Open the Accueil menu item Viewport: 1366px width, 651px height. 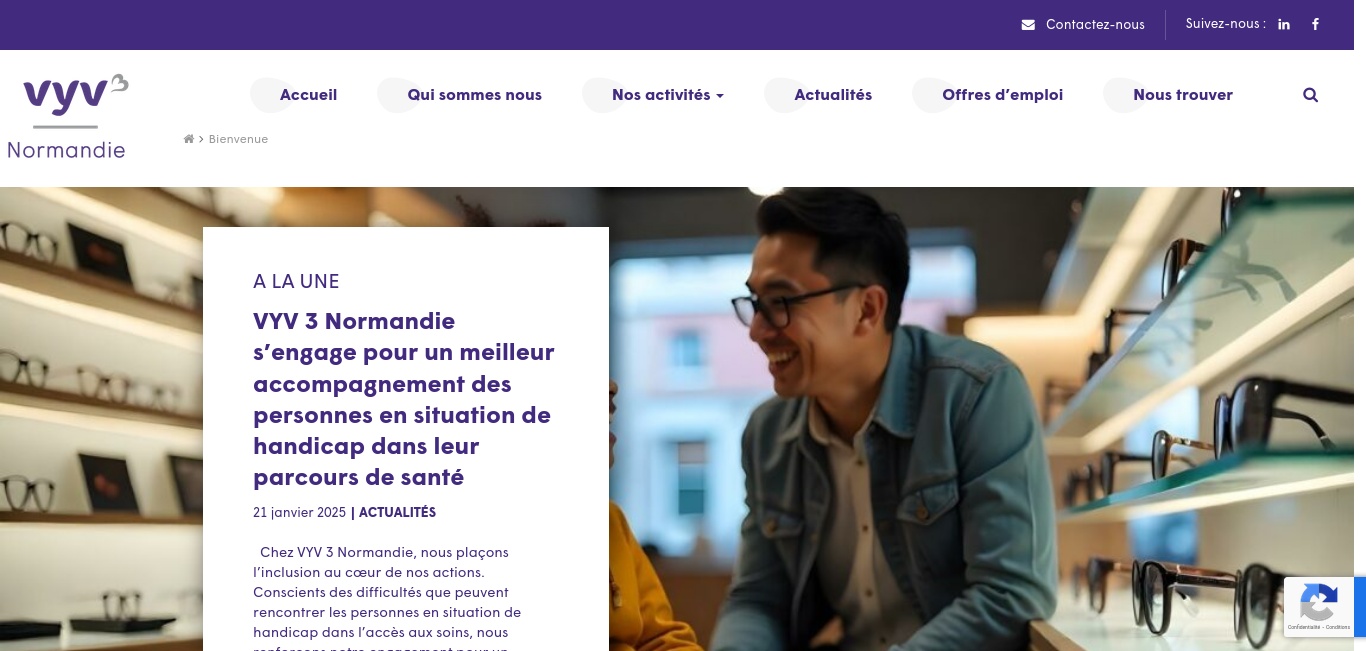click(308, 95)
